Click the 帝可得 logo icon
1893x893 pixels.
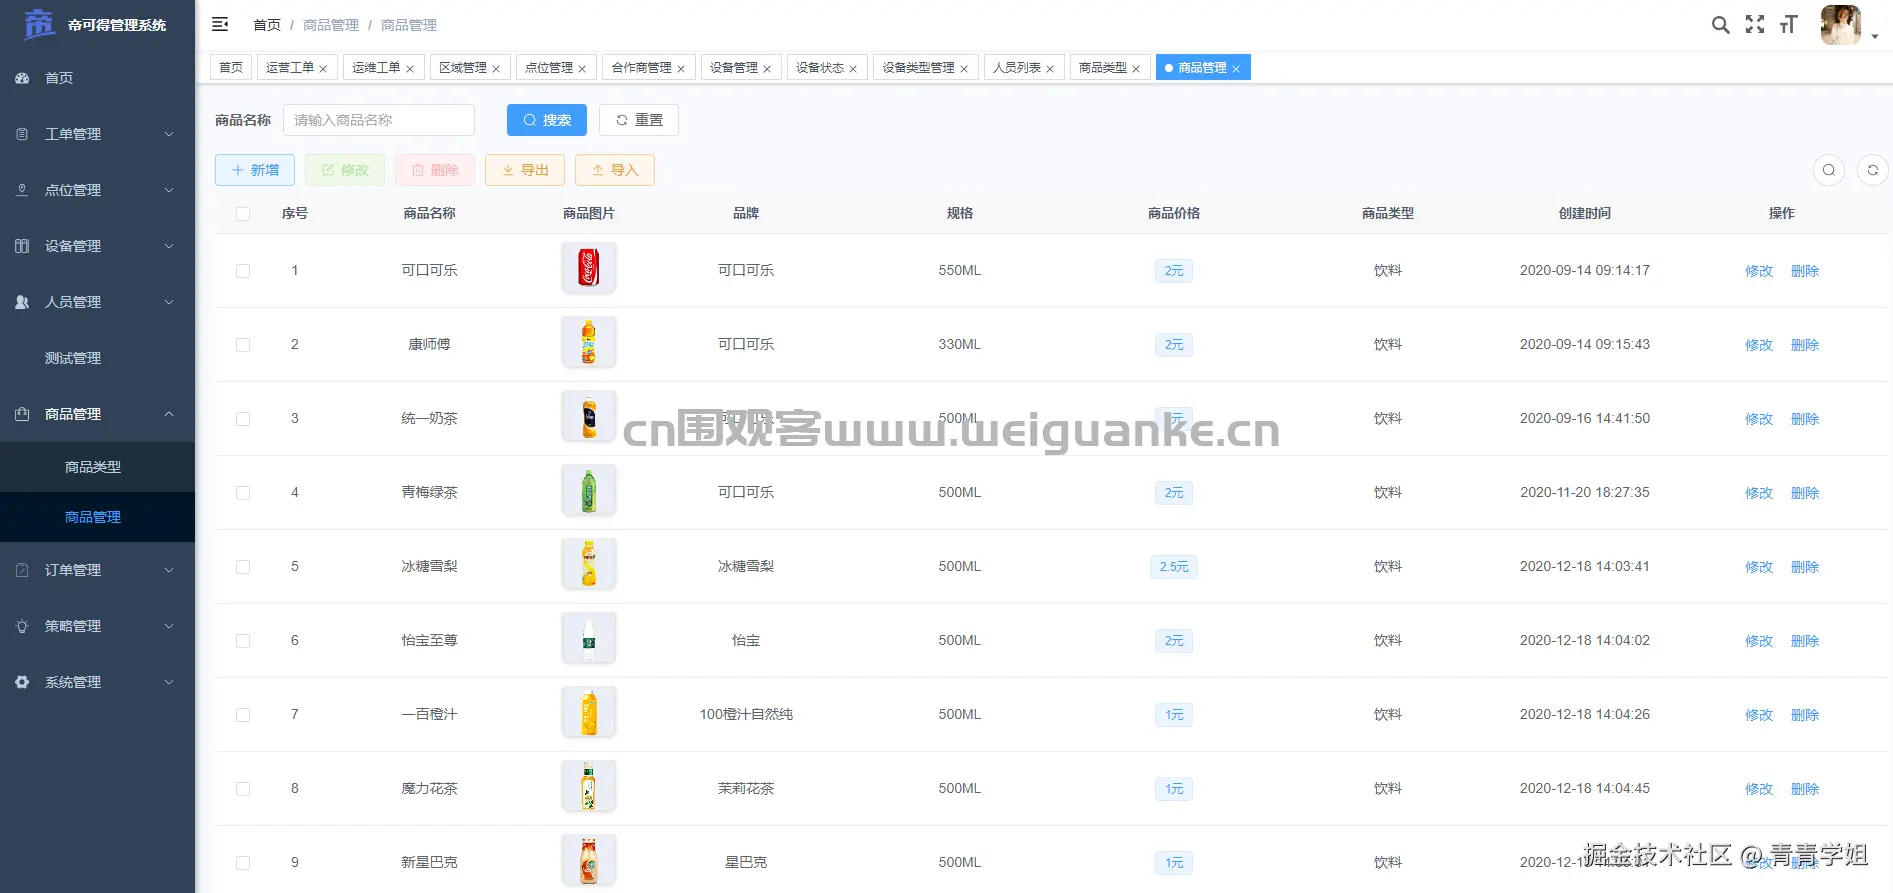(x=39, y=24)
